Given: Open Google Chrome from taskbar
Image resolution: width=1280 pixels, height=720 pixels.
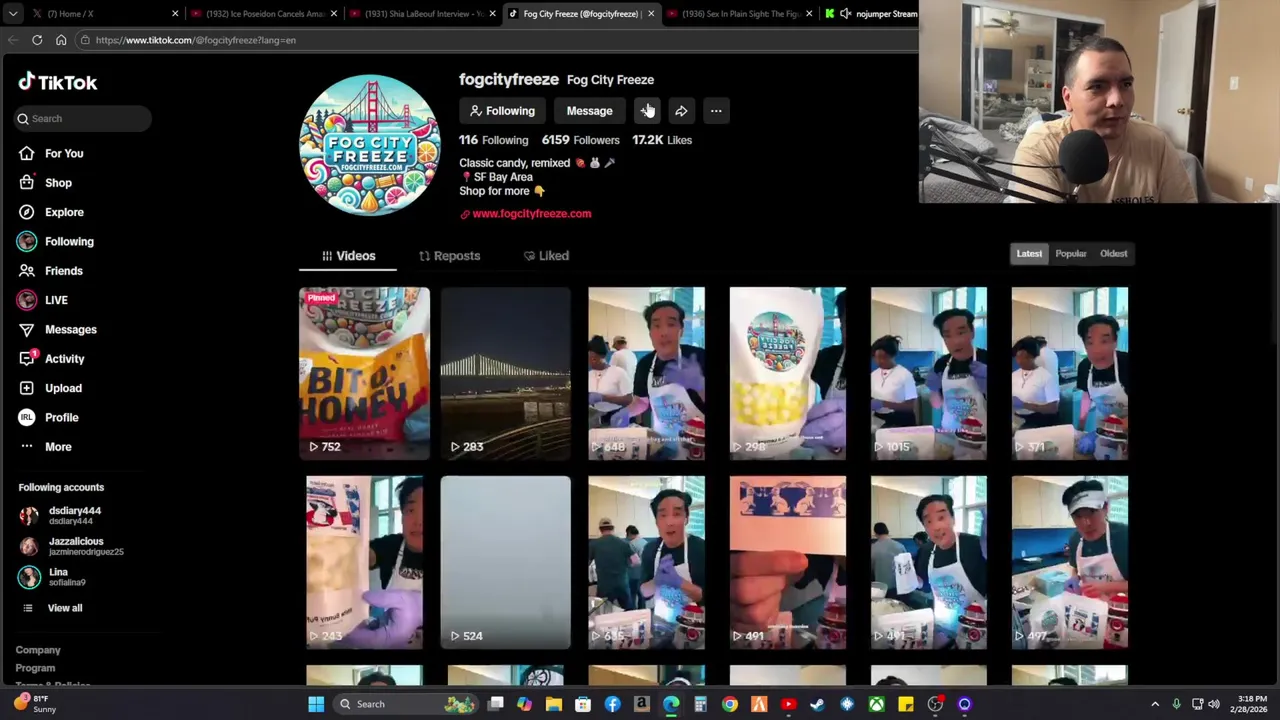Looking at the screenshot, I should [730, 704].
